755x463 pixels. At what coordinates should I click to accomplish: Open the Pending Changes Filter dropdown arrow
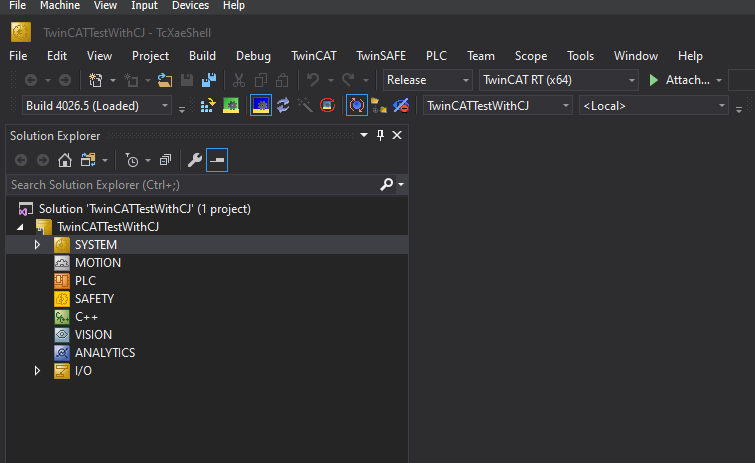click(148, 161)
